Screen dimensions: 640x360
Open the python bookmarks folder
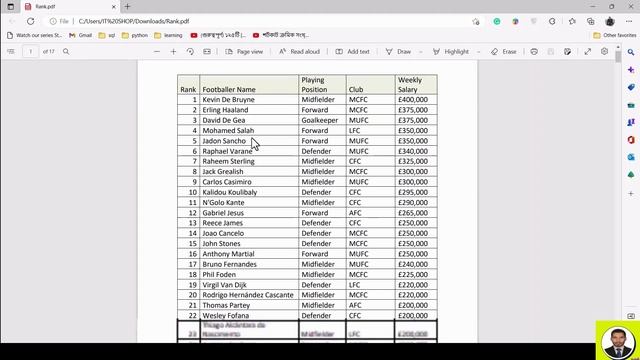click(135, 36)
